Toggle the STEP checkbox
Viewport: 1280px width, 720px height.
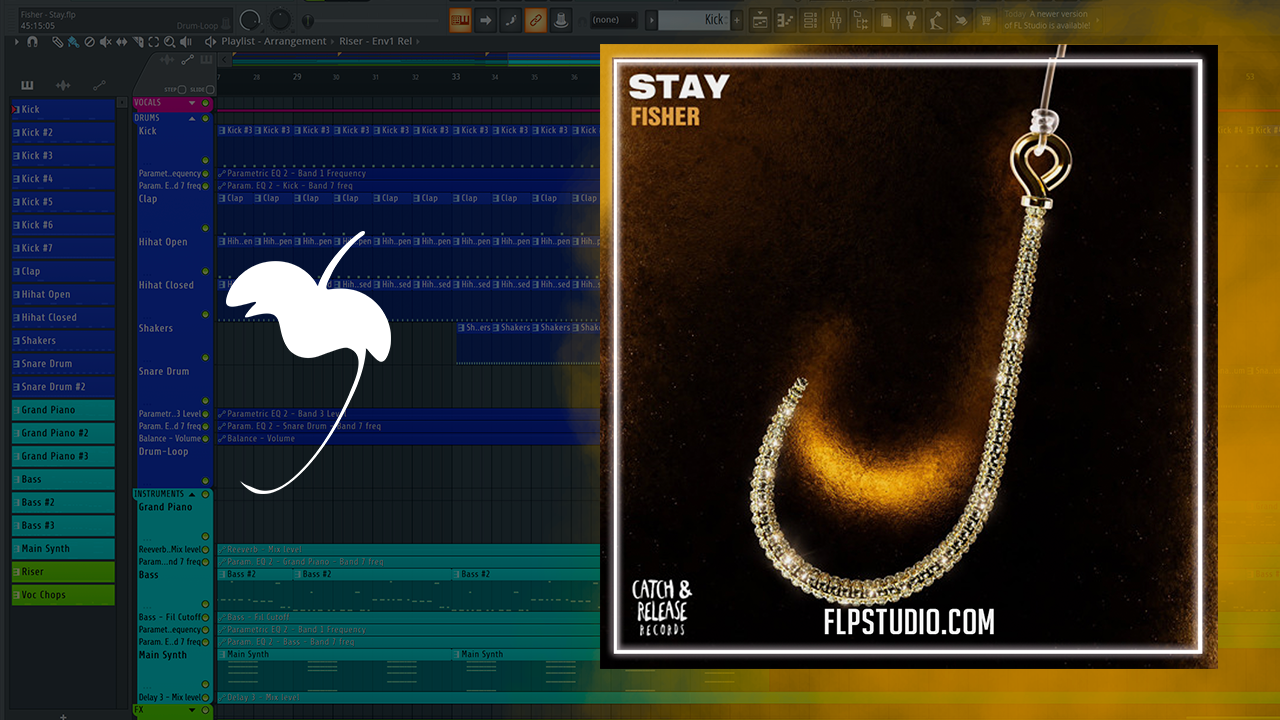(x=182, y=89)
